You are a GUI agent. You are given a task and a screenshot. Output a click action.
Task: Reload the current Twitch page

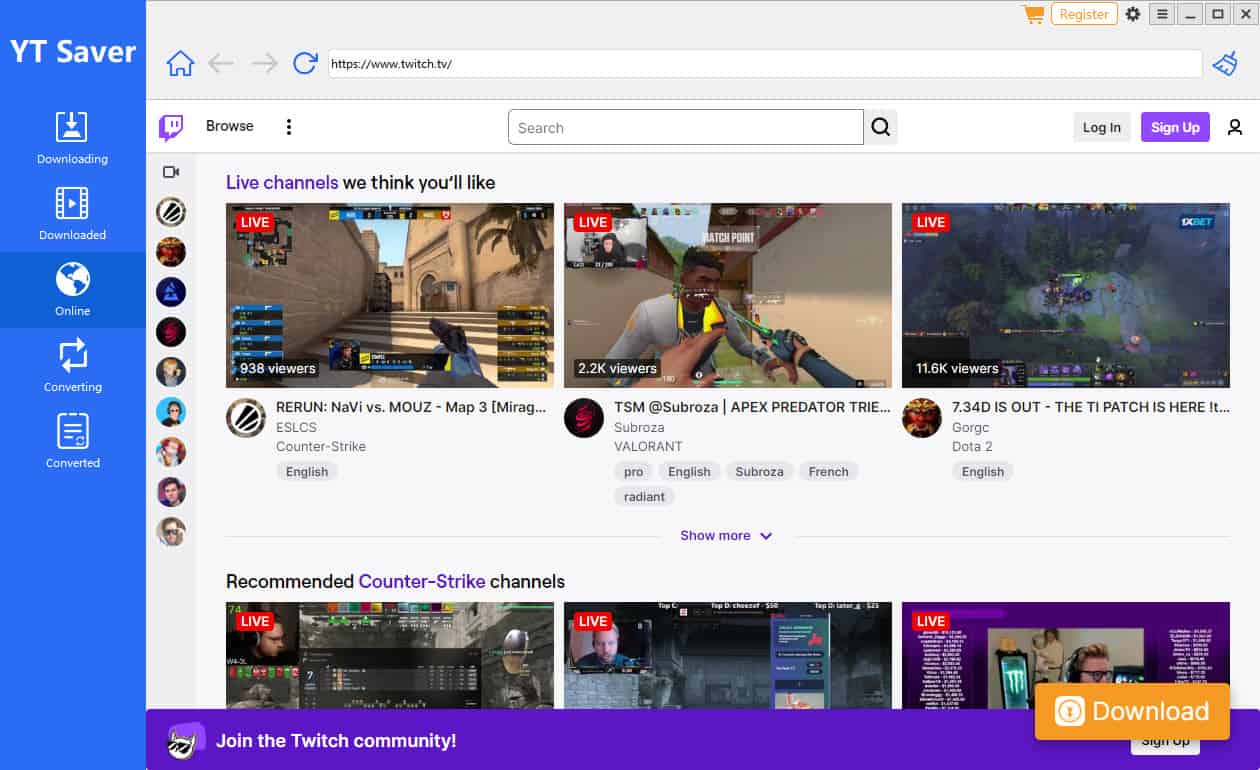[305, 64]
